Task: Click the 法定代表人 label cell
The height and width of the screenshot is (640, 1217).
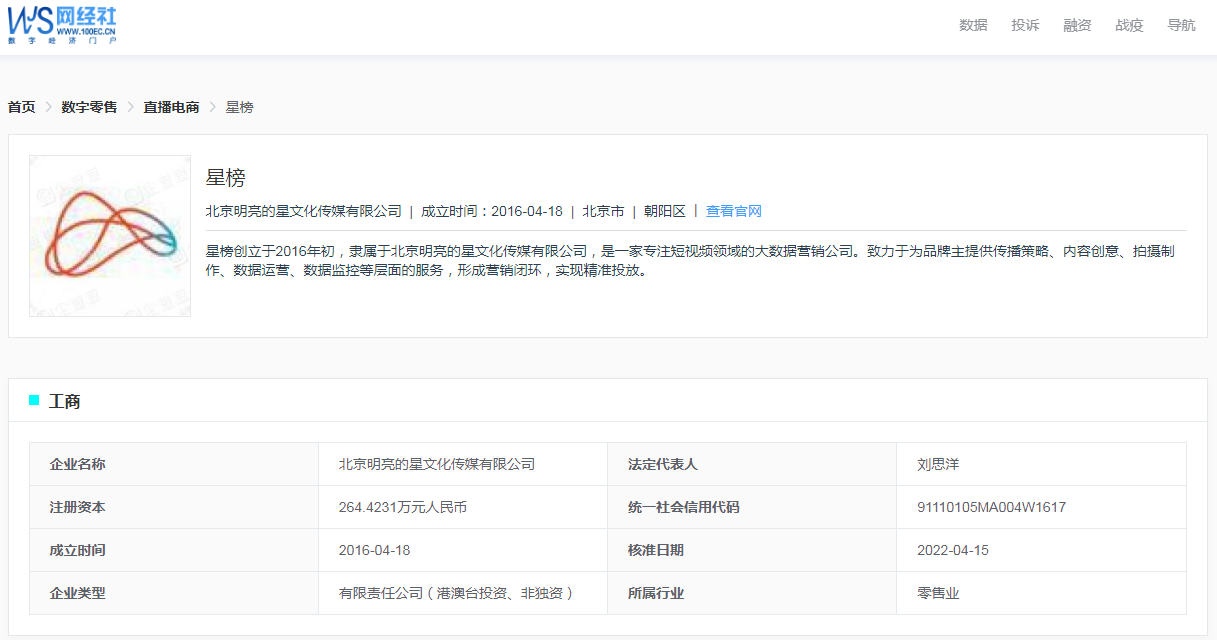Action: [752, 464]
